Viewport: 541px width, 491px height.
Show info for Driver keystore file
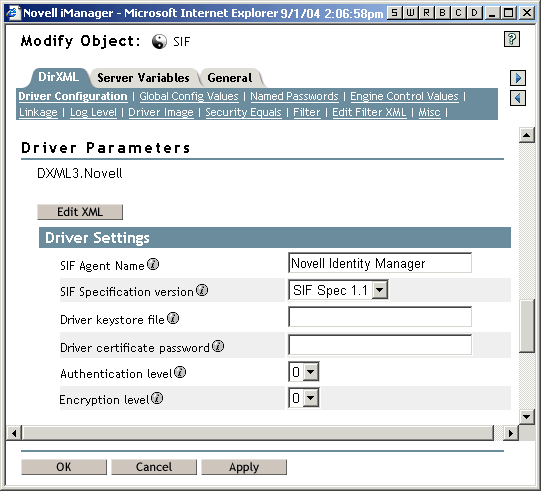pyautogui.click(x=173, y=318)
